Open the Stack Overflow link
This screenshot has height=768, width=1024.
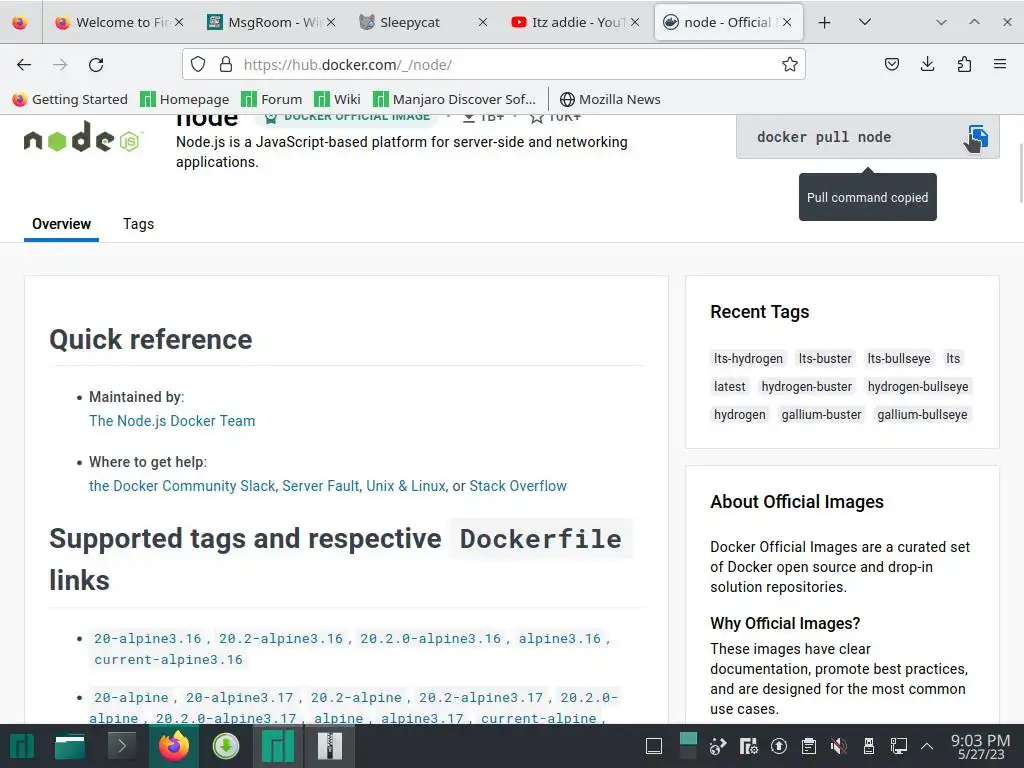click(x=518, y=486)
